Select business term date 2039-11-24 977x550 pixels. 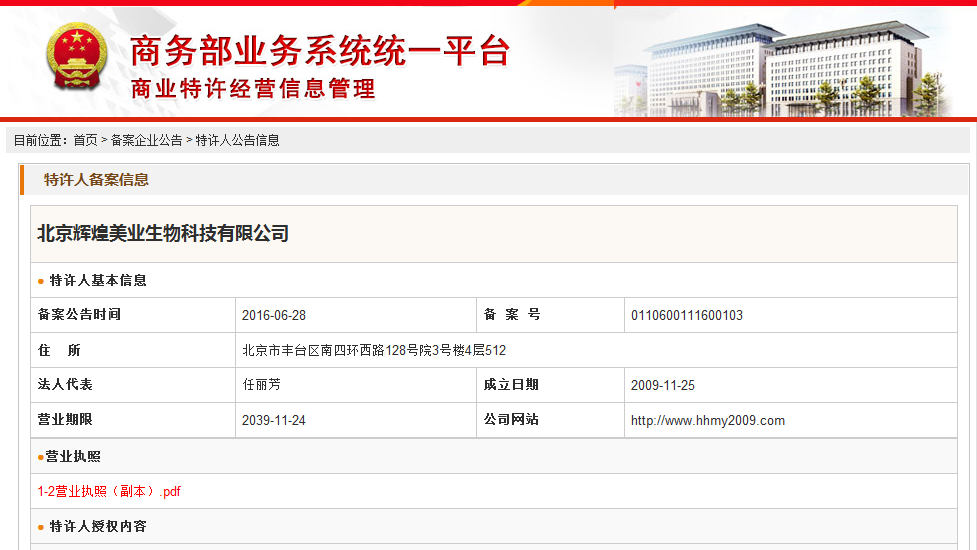274,420
